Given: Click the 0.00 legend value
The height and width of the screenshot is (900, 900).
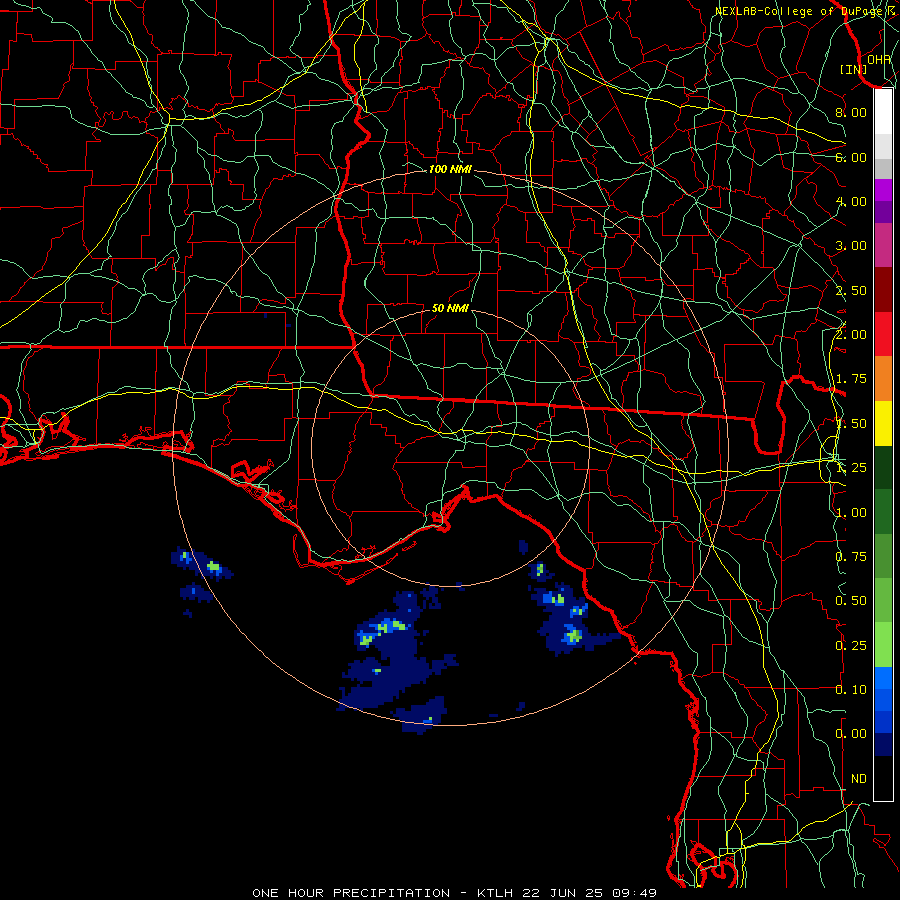Looking at the screenshot, I should (851, 734).
